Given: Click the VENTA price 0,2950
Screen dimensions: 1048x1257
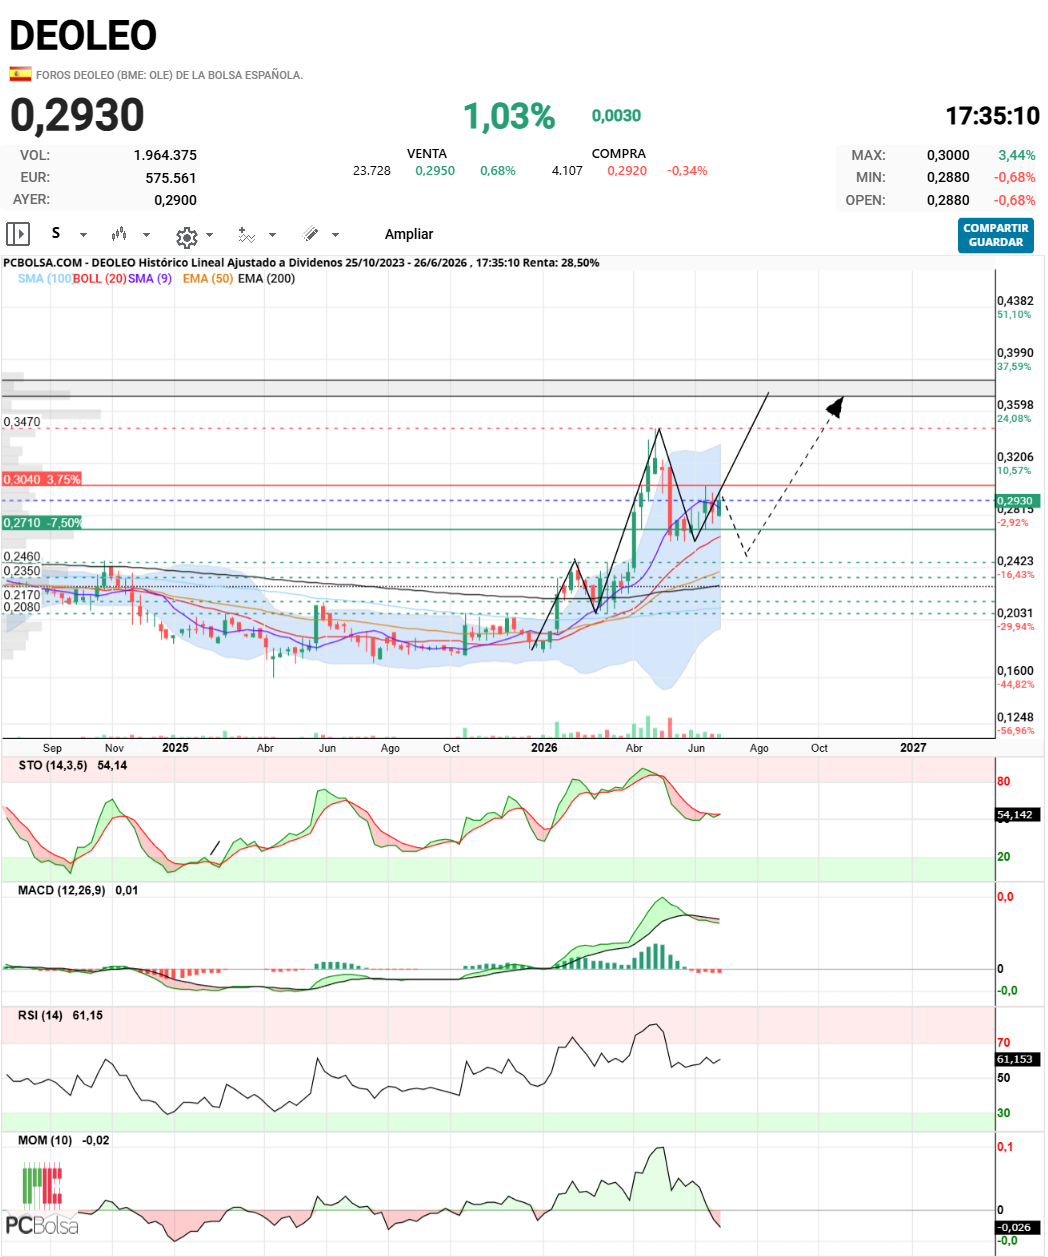Looking at the screenshot, I should 435,171.
